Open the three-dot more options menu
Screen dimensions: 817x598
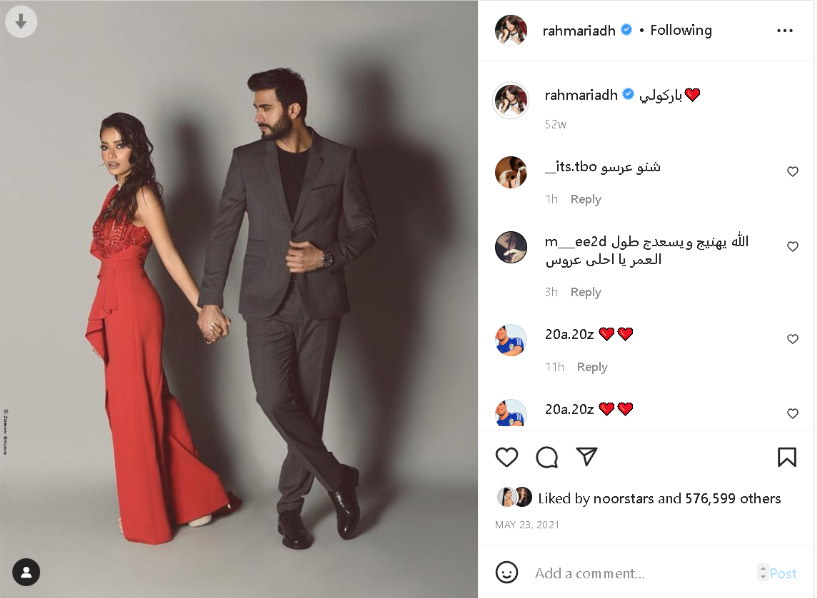coord(784,31)
